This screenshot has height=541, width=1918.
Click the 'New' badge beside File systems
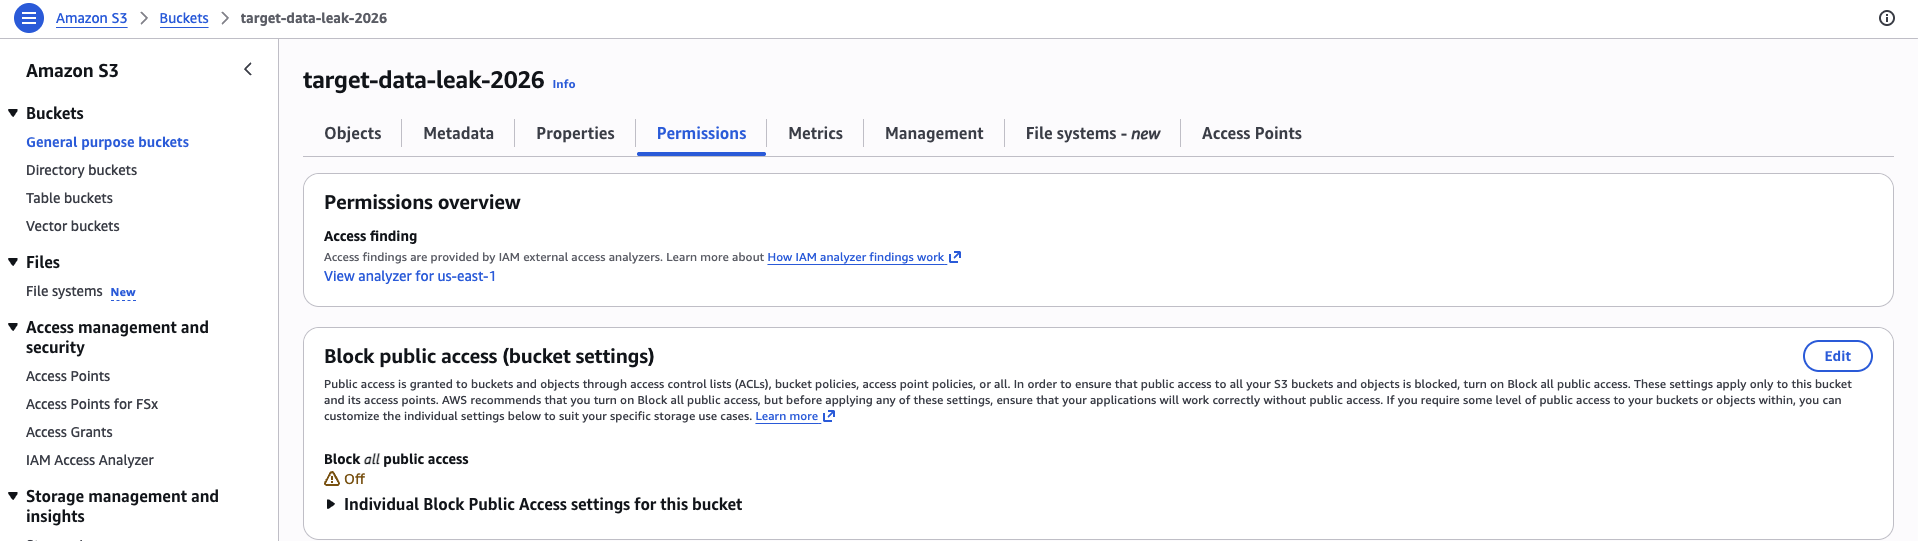click(x=123, y=292)
